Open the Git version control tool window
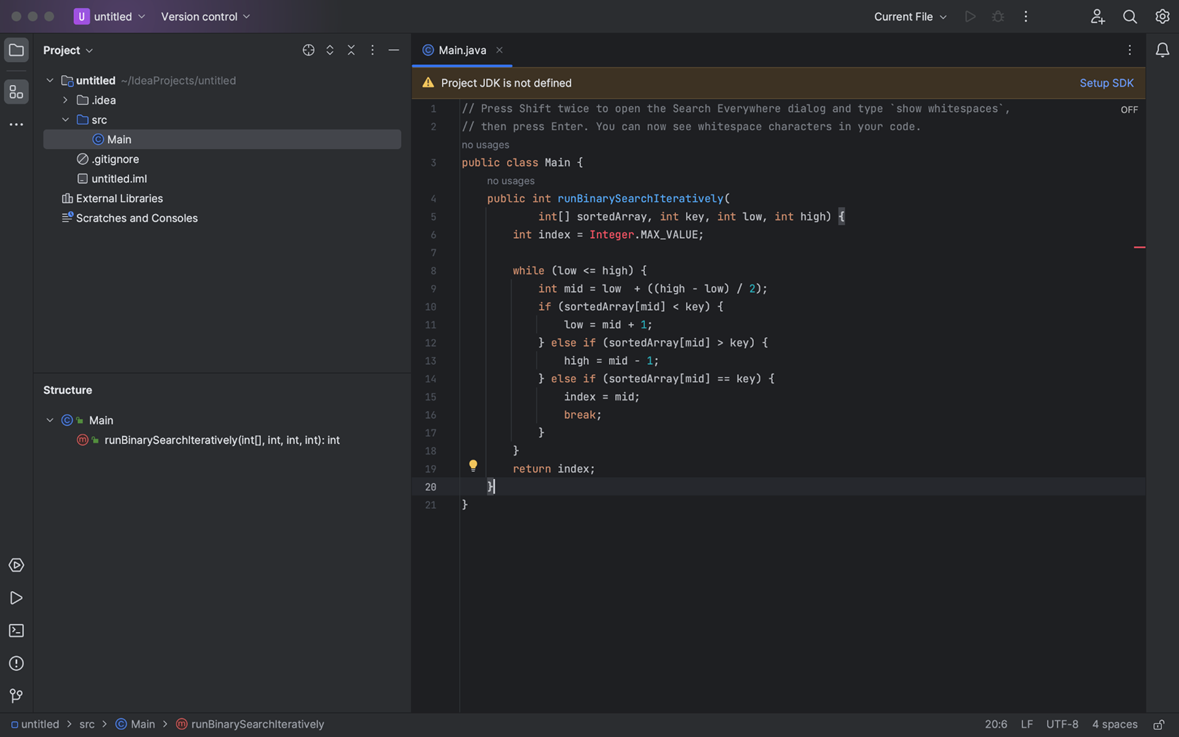The width and height of the screenshot is (1179, 737). (x=16, y=696)
